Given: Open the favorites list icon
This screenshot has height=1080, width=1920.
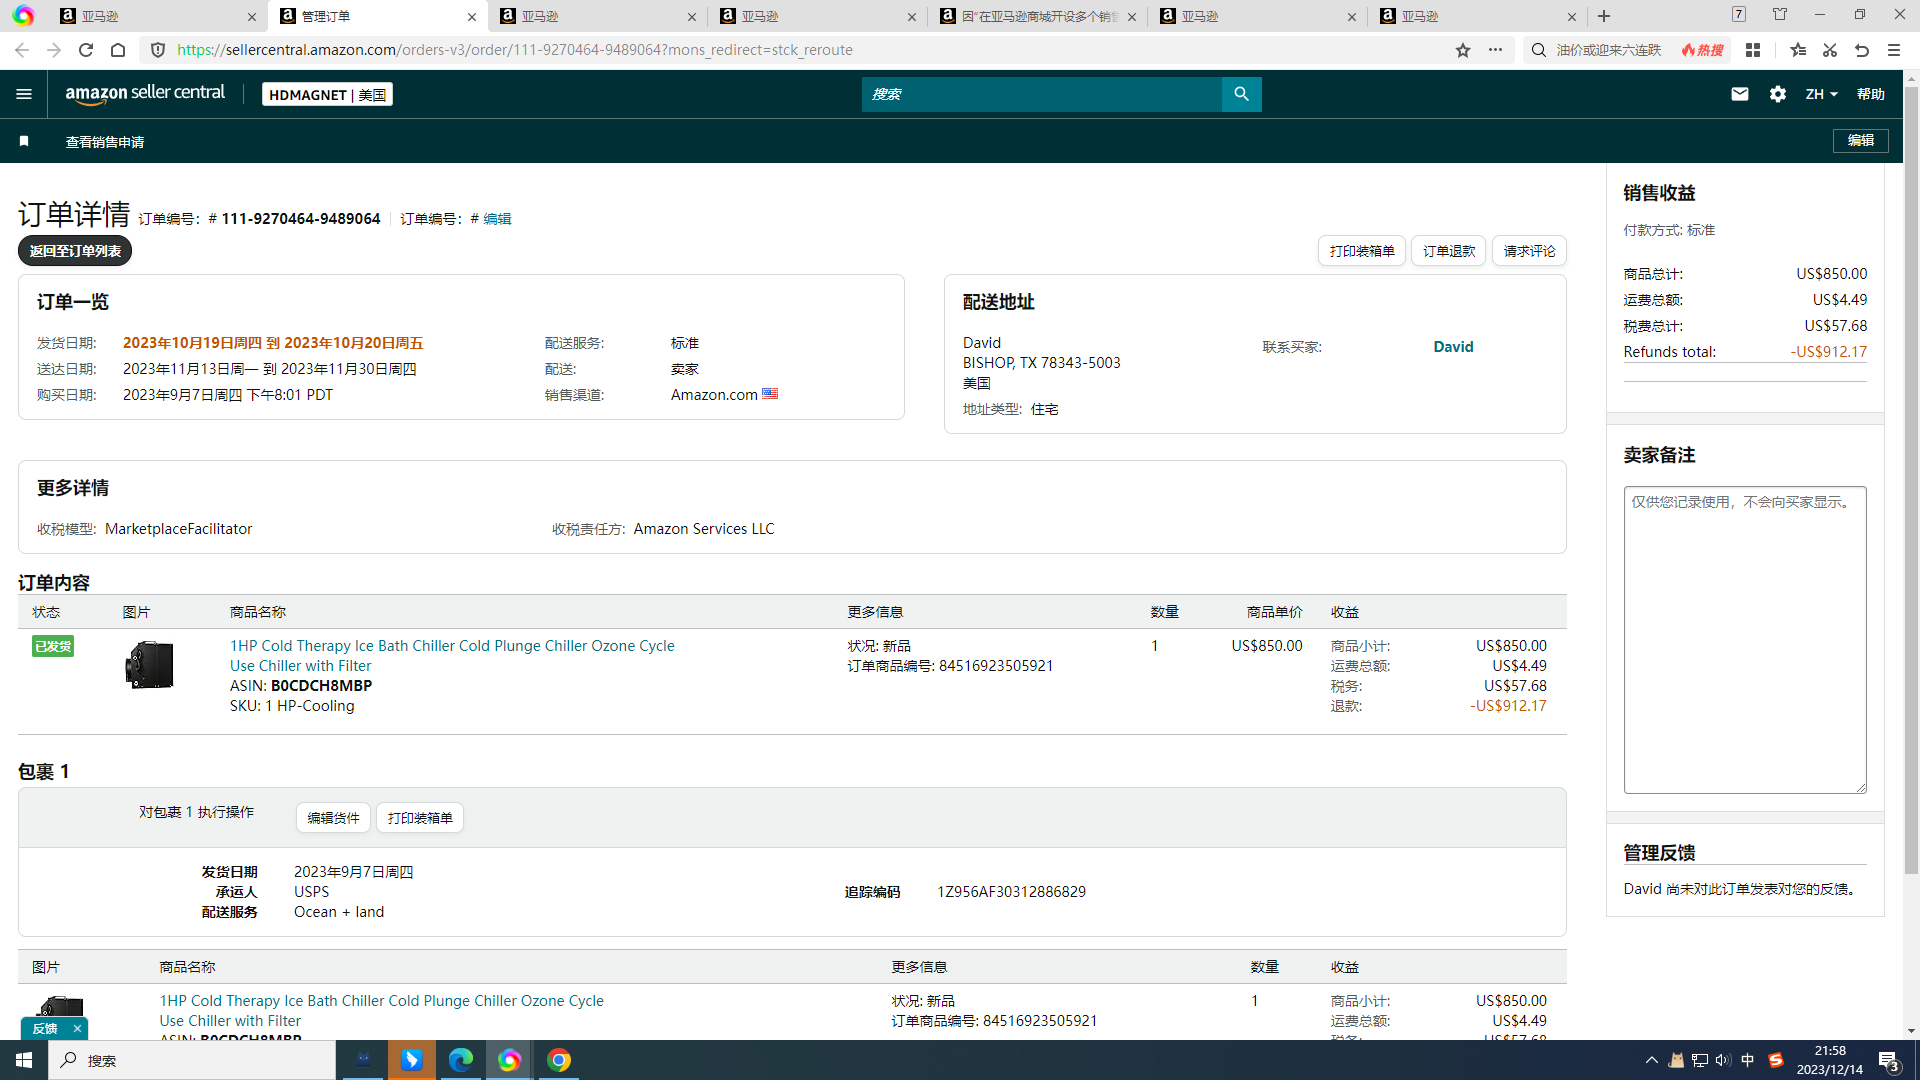Looking at the screenshot, I should [1798, 50].
